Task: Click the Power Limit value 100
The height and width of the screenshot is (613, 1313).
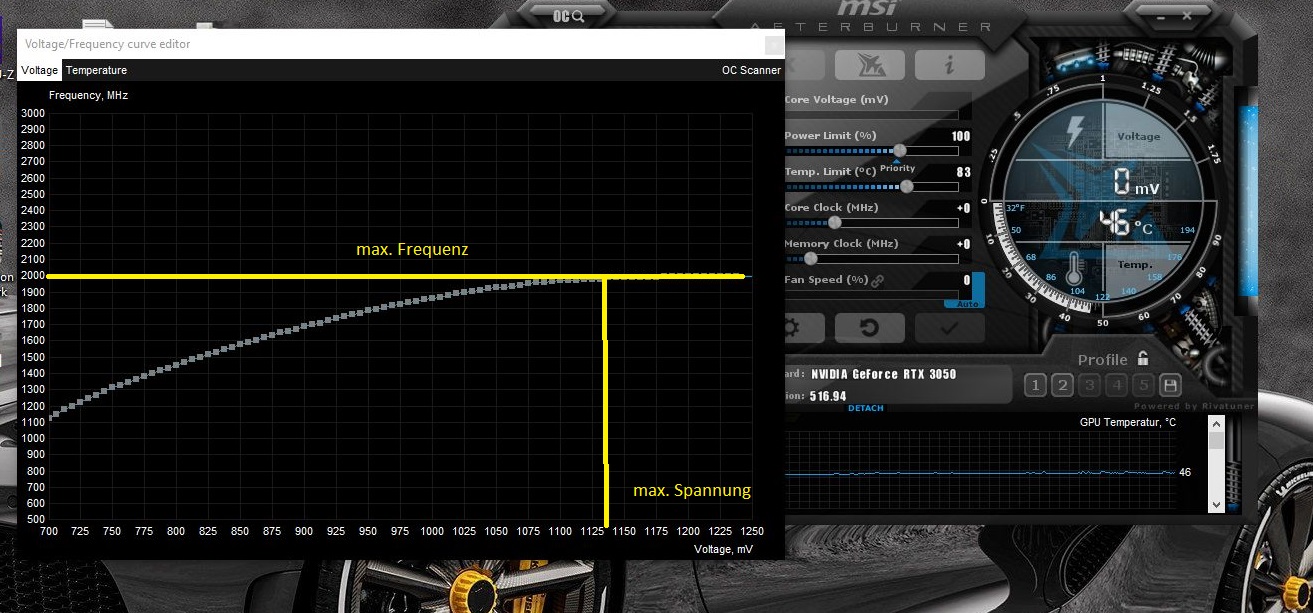Action: coord(961,136)
